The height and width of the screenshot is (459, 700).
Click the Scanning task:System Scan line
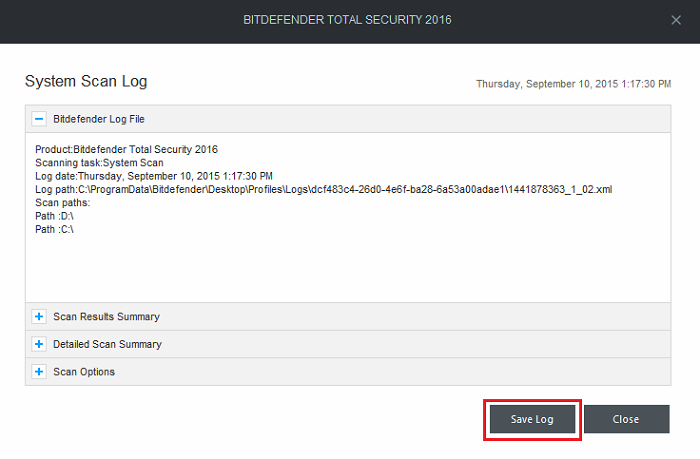(99, 163)
